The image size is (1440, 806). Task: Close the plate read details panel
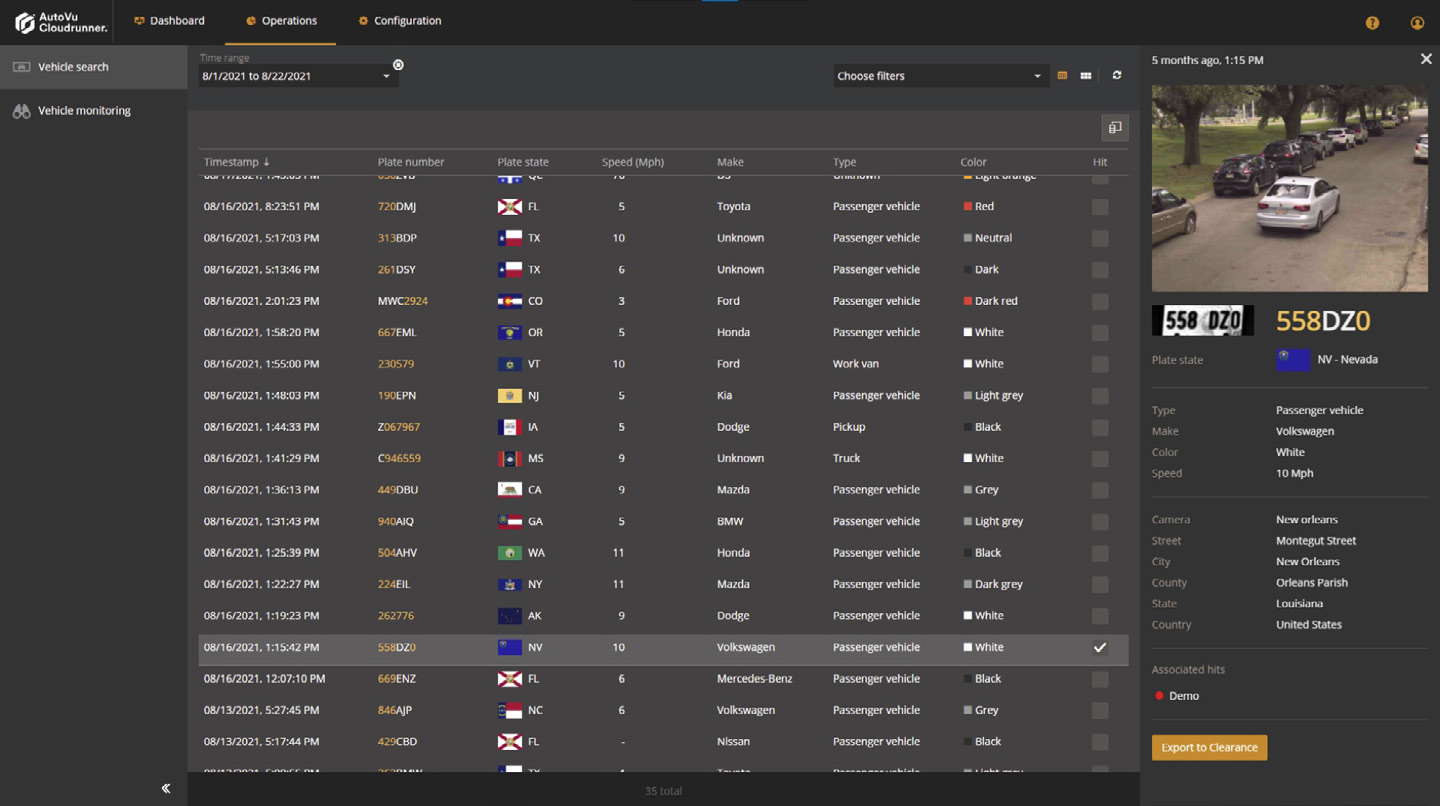(x=1426, y=60)
